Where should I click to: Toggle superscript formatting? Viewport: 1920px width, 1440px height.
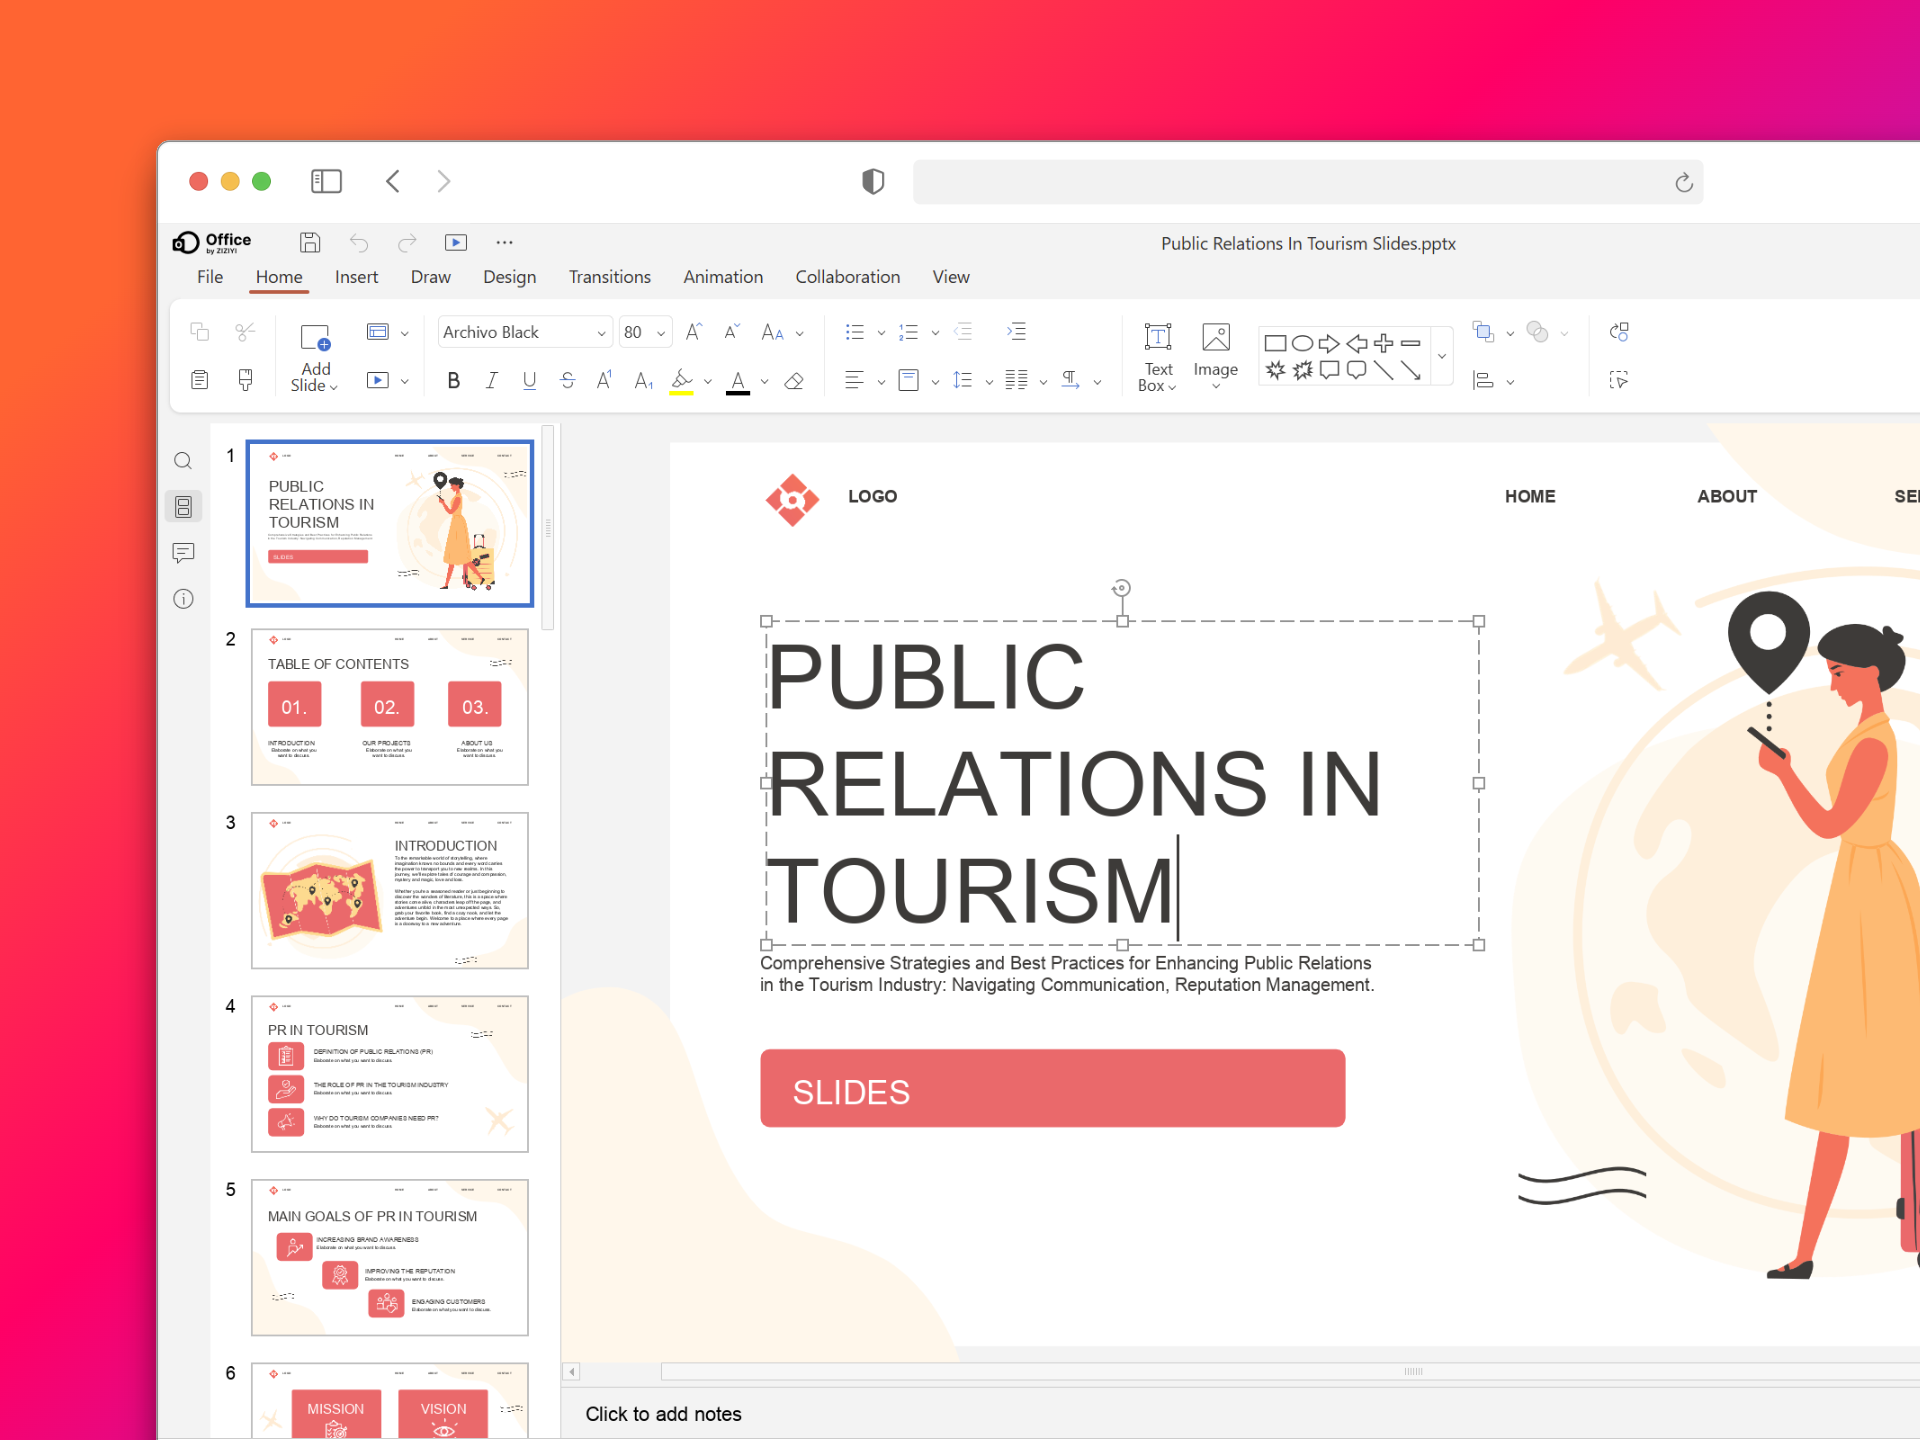(x=604, y=380)
